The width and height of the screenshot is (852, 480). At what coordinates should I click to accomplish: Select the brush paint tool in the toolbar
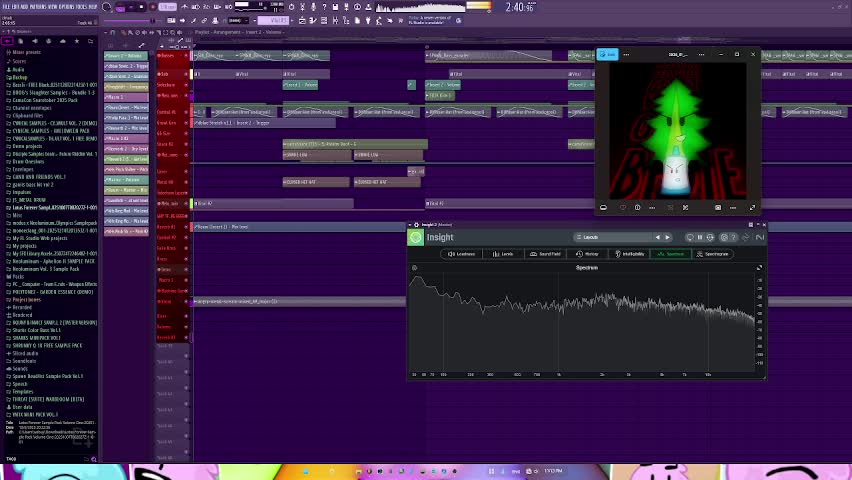[193, 21]
